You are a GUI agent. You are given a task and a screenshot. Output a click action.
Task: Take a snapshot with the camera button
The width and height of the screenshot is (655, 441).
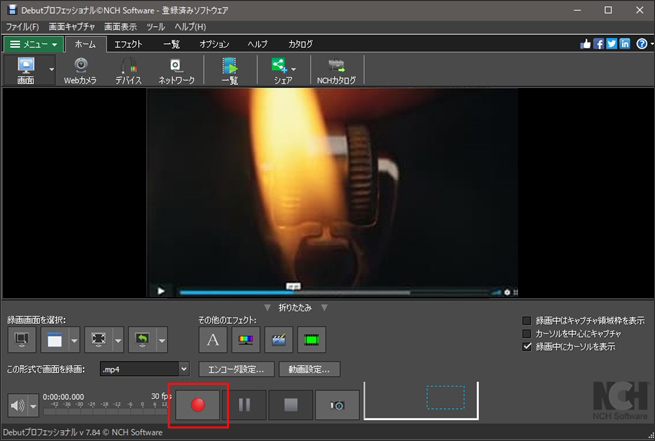[x=337, y=405]
